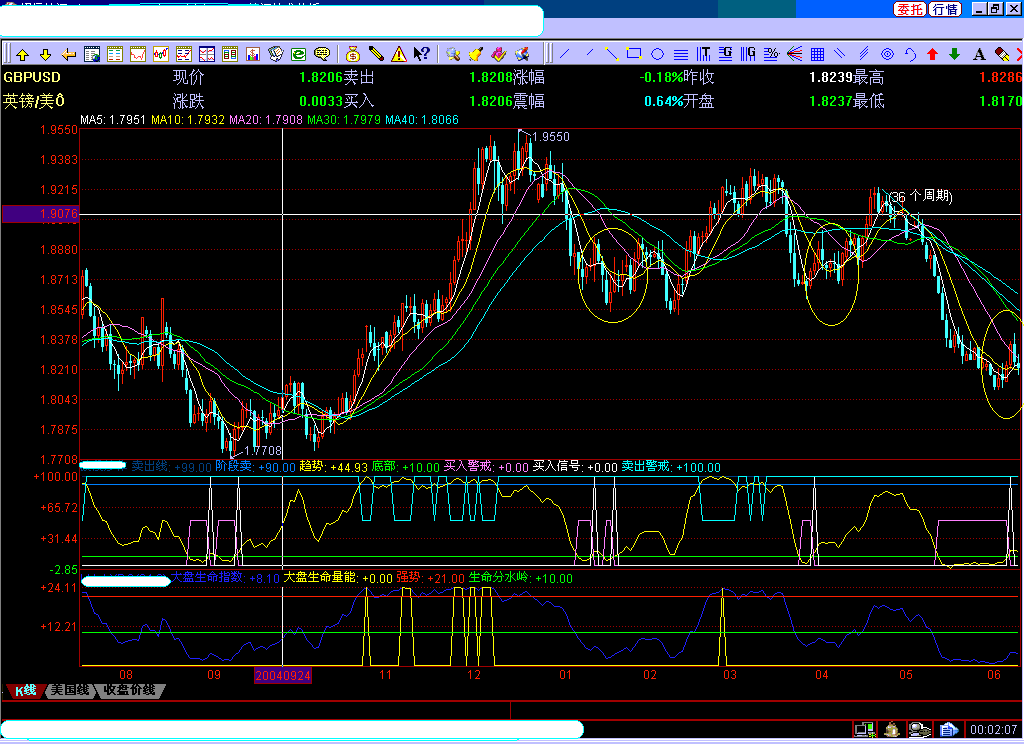Select the rectangle drawing tool
Screen dimensions: 1024x744
click(x=635, y=53)
